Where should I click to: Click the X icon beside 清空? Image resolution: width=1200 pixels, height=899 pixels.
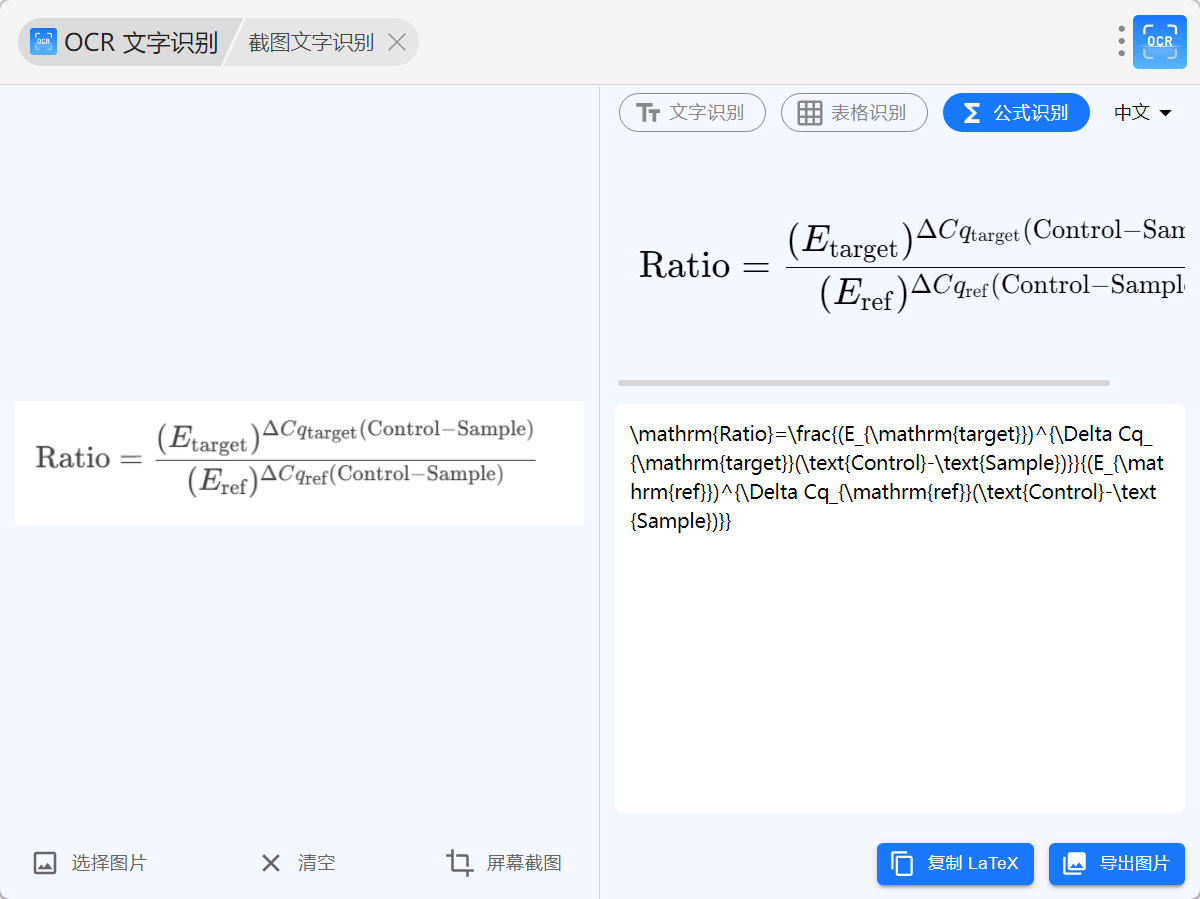[x=271, y=863]
